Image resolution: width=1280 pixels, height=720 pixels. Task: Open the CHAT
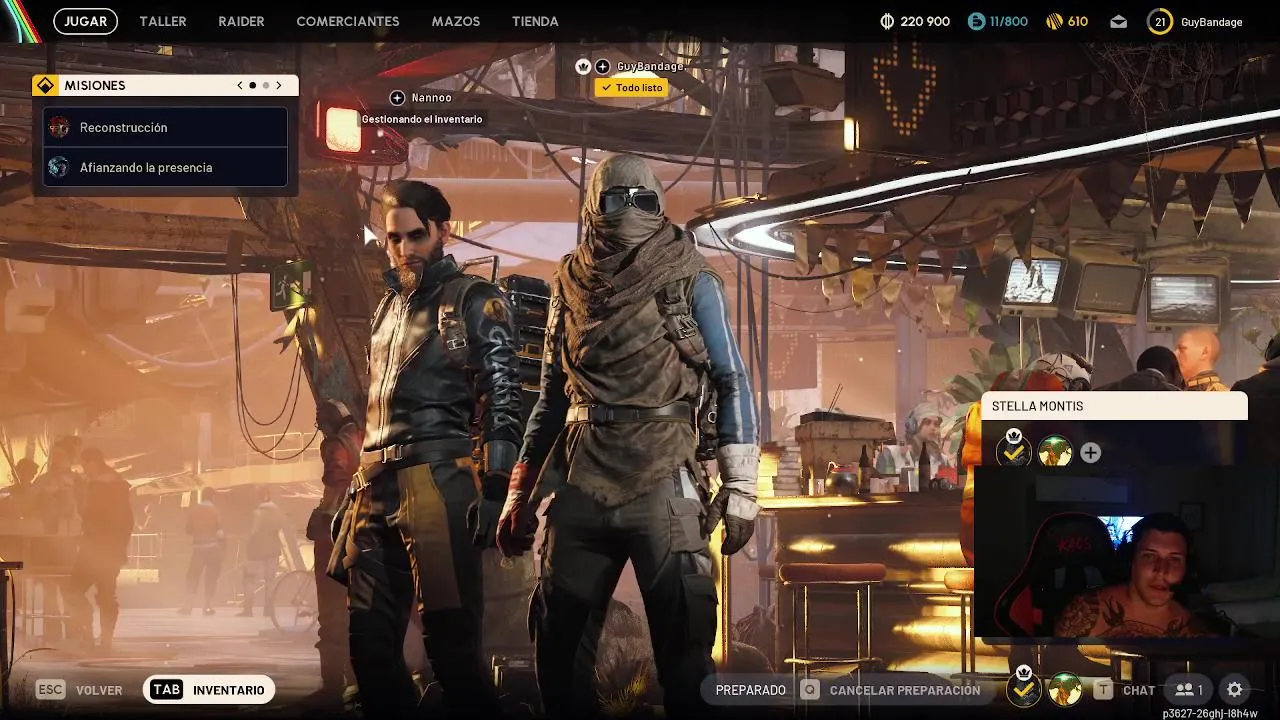pos(1139,690)
